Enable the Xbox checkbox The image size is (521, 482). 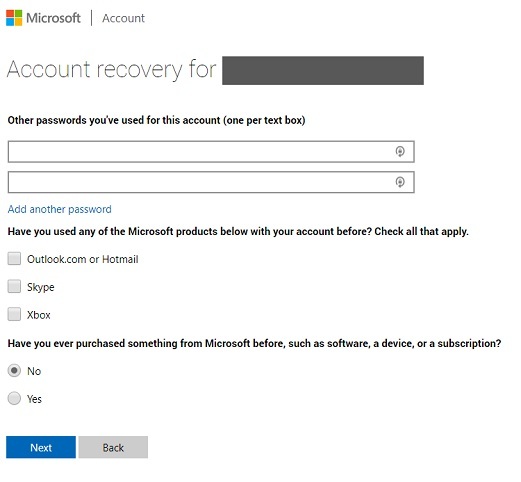[14, 314]
